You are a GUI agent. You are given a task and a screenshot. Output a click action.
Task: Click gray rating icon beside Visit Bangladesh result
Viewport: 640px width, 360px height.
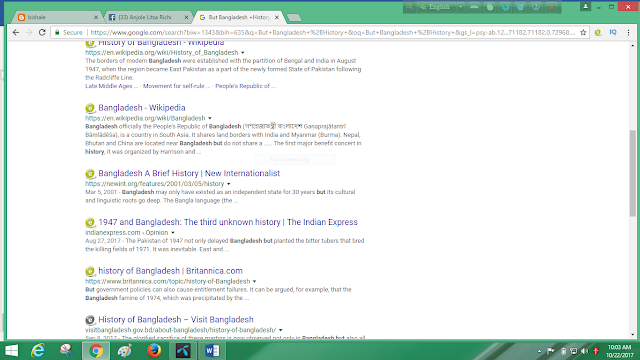pyautogui.click(x=90, y=320)
